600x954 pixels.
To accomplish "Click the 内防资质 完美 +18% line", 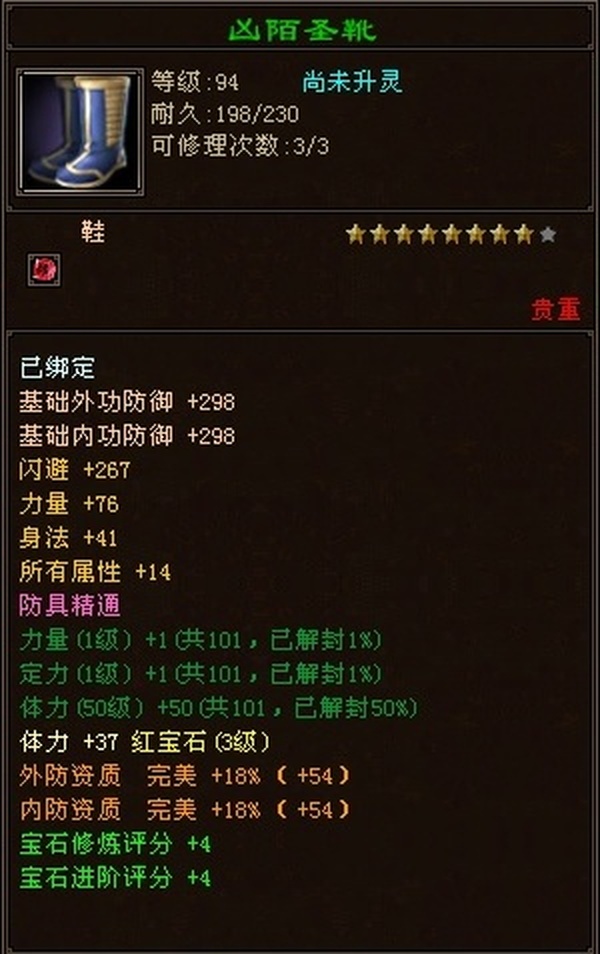I will 184,810.
